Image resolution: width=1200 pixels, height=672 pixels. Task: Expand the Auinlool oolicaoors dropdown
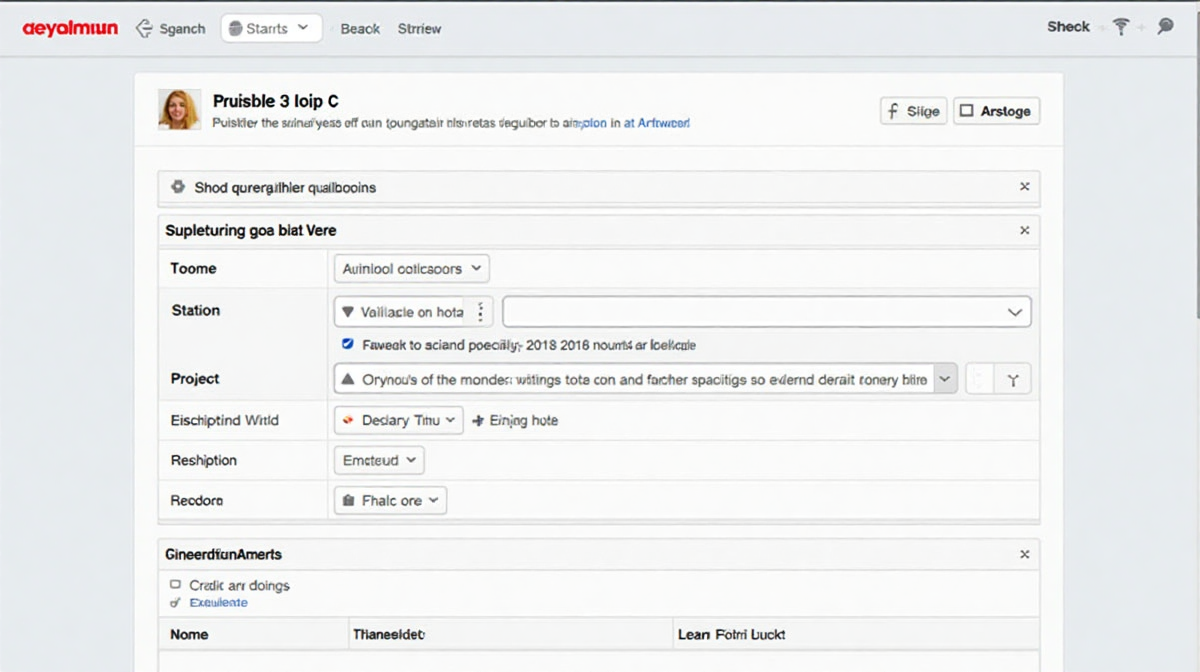411,268
